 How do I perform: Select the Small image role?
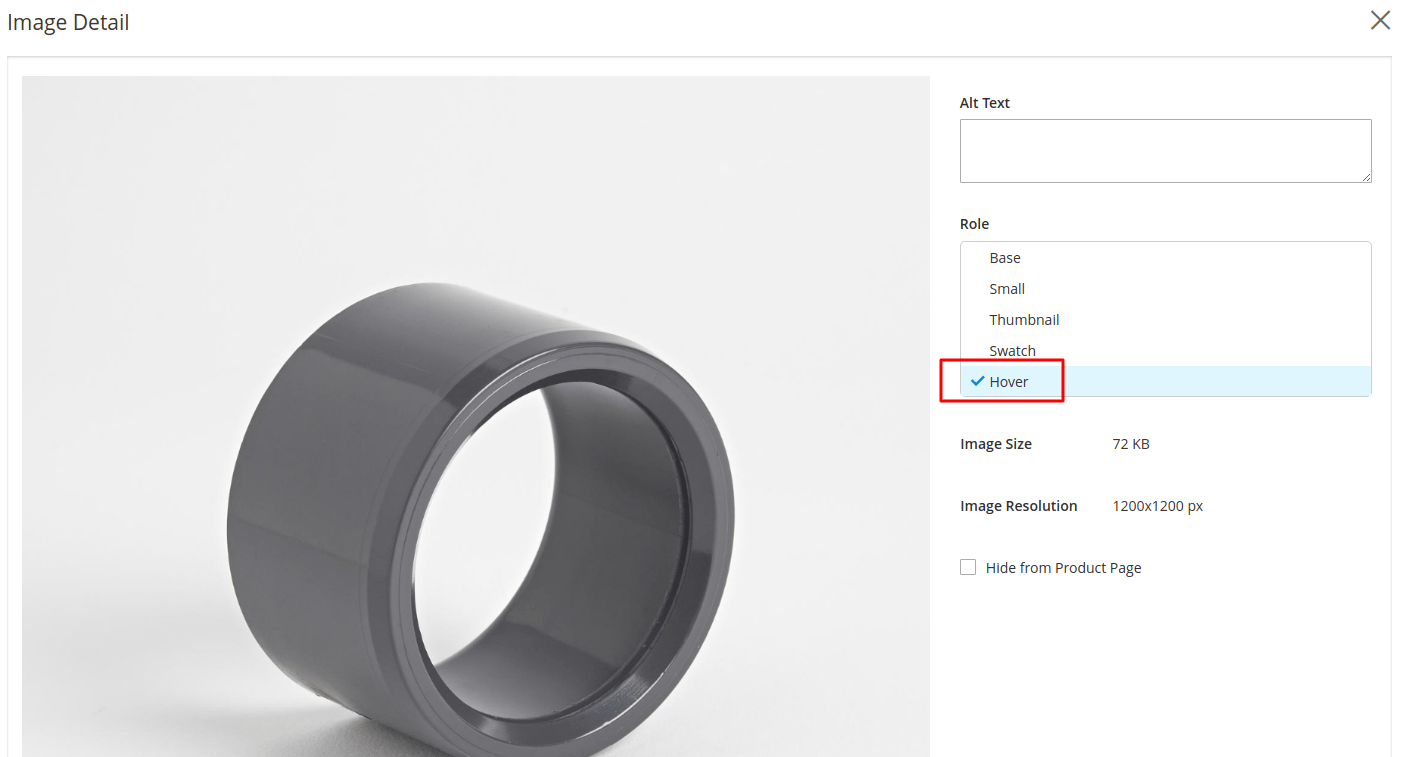pos(1007,289)
